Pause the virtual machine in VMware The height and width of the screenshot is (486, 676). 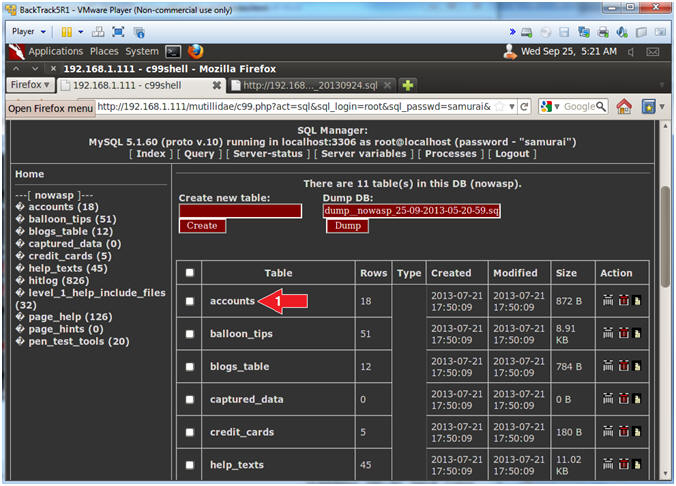point(67,32)
